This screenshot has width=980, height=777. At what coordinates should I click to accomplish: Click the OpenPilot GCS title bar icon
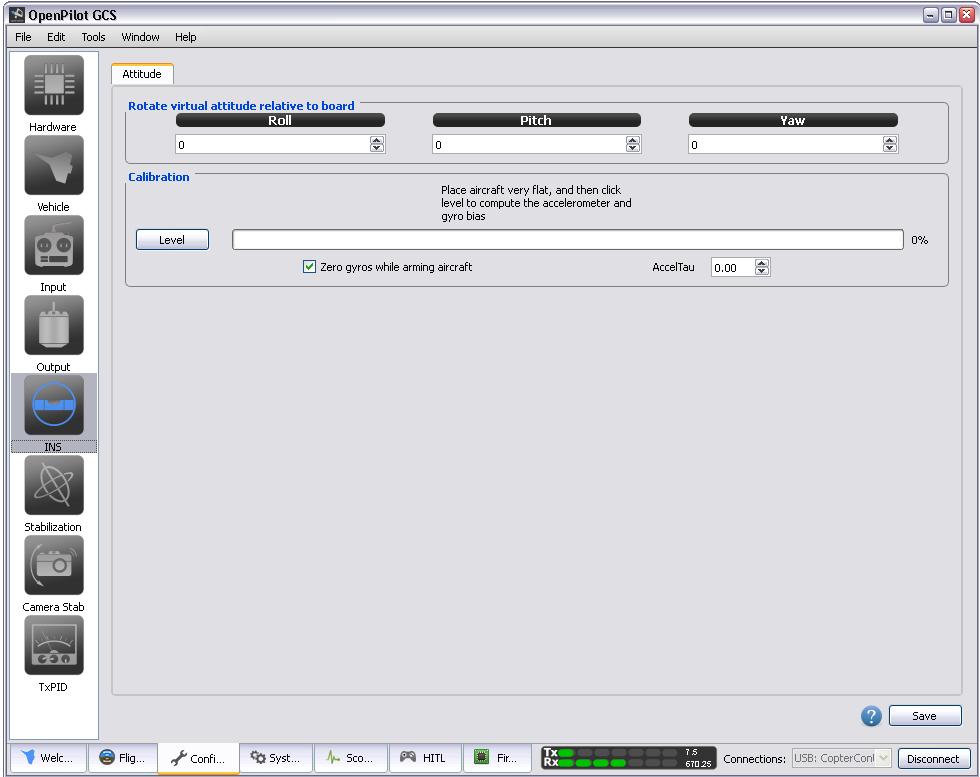coord(17,14)
